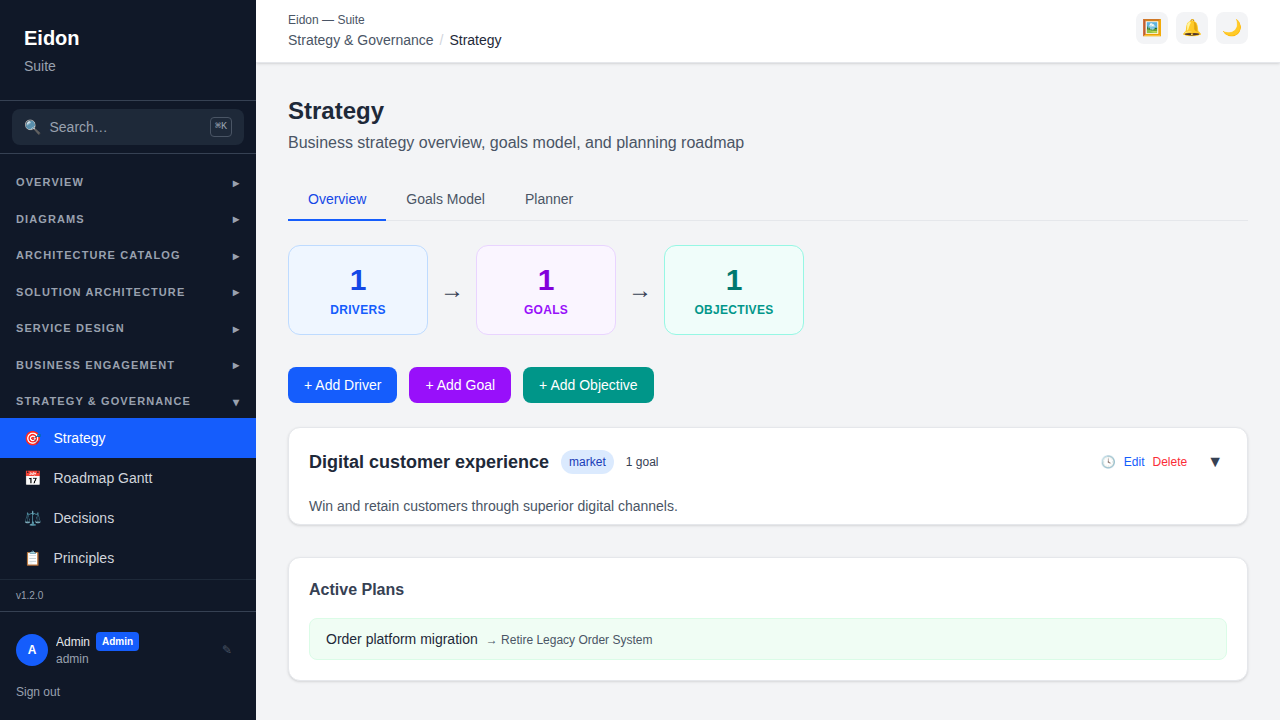Click version v1.2.0 label
This screenshot has height=720, width=1280.
point(30,595)
